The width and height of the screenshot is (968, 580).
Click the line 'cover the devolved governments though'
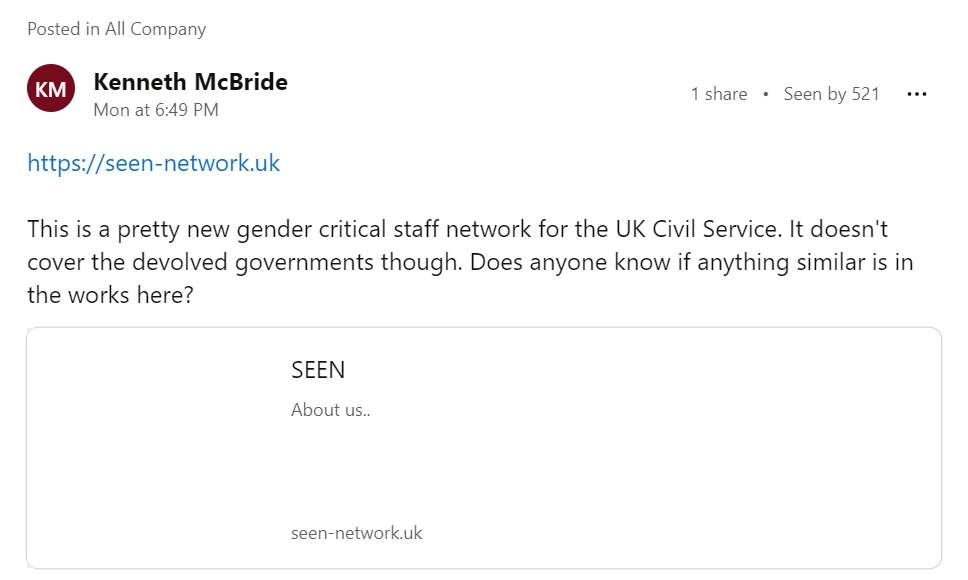coord(244,262)
